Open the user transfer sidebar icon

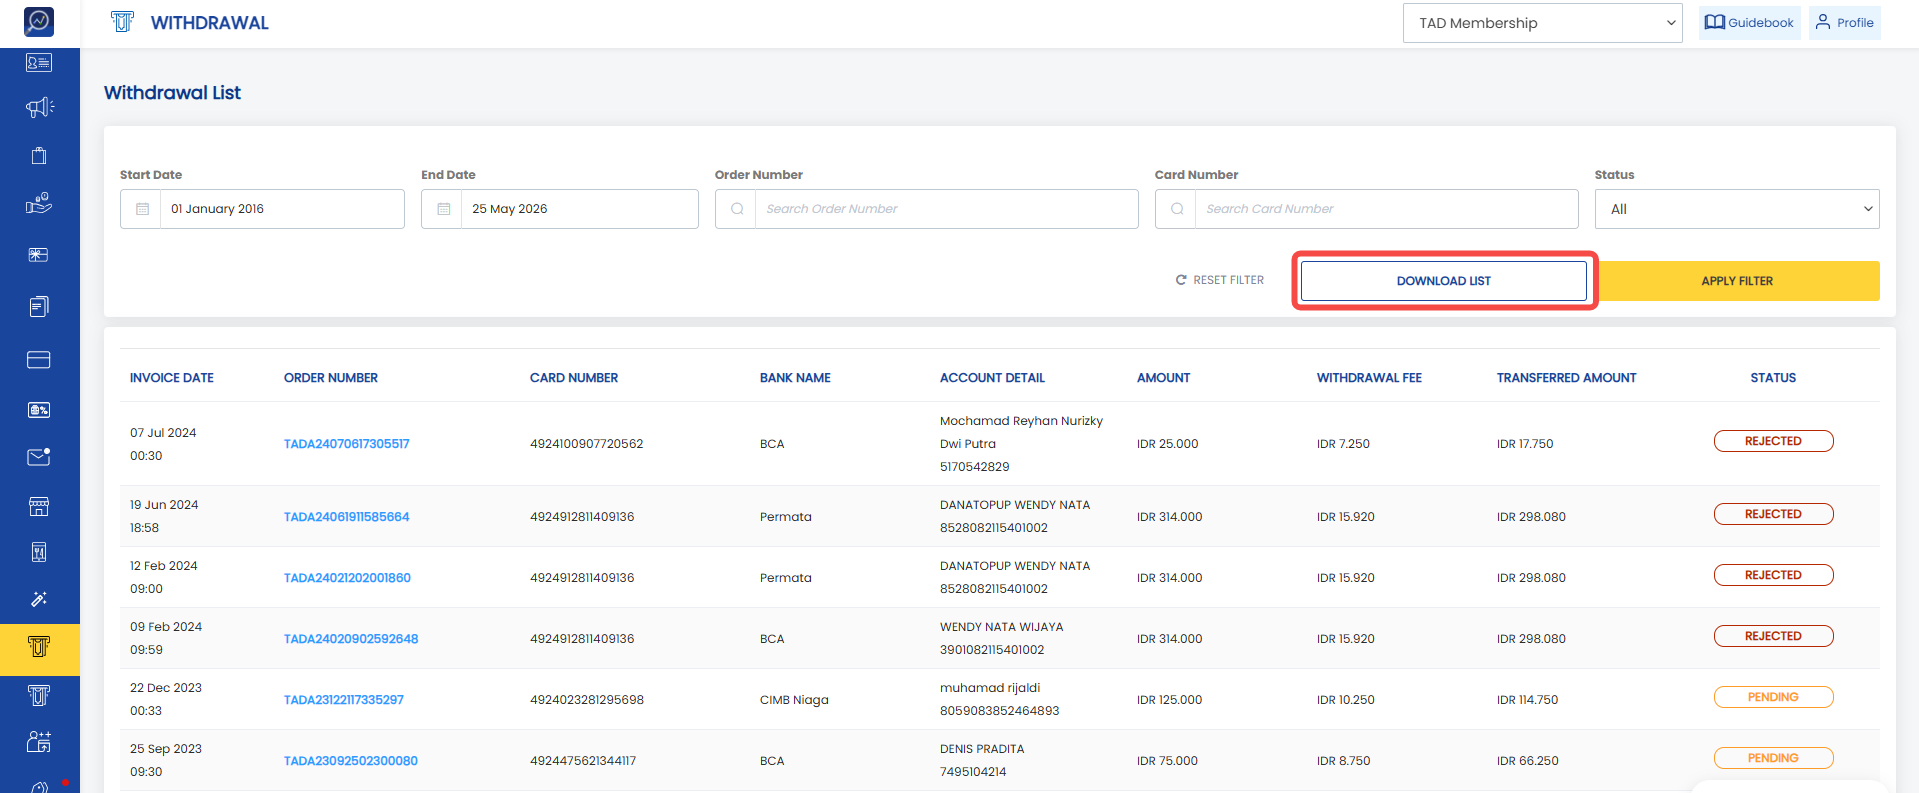39,741
